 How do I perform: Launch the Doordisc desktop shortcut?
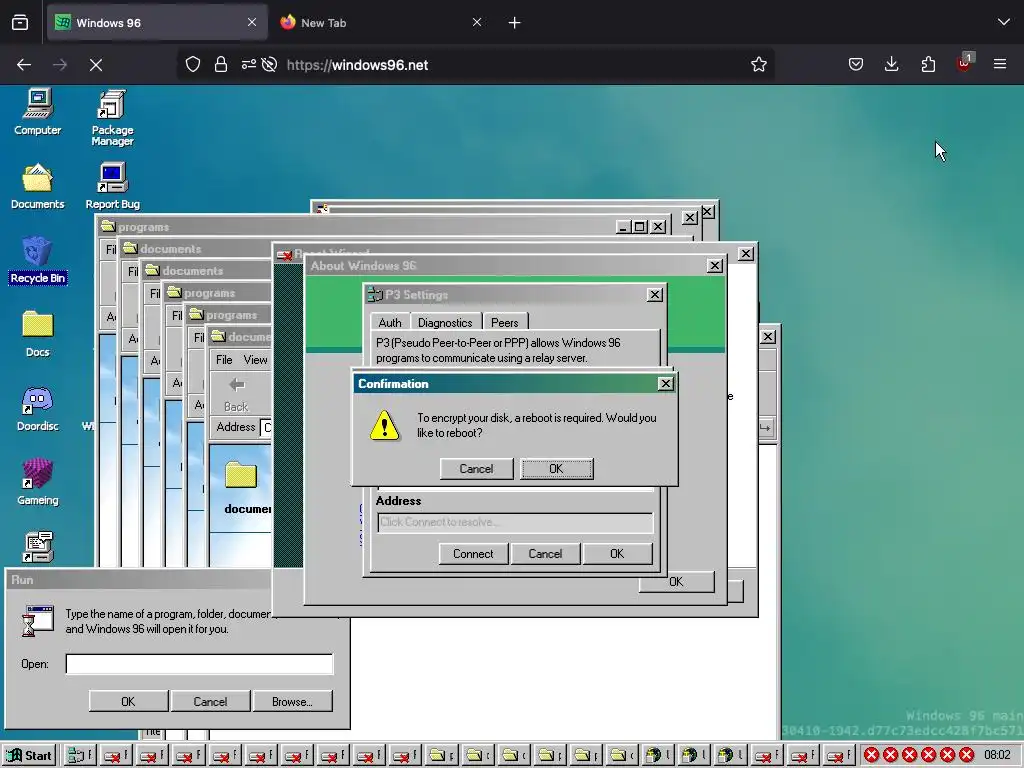pos(37,408)
